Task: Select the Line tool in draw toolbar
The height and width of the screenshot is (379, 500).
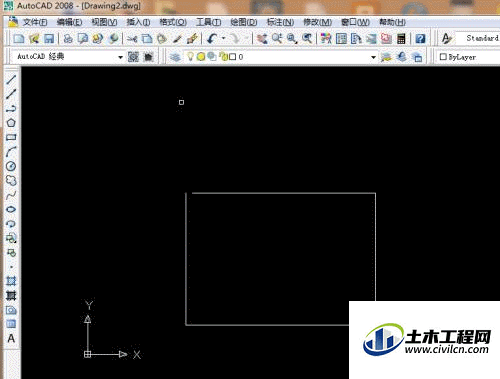Action: pos(11,79)
